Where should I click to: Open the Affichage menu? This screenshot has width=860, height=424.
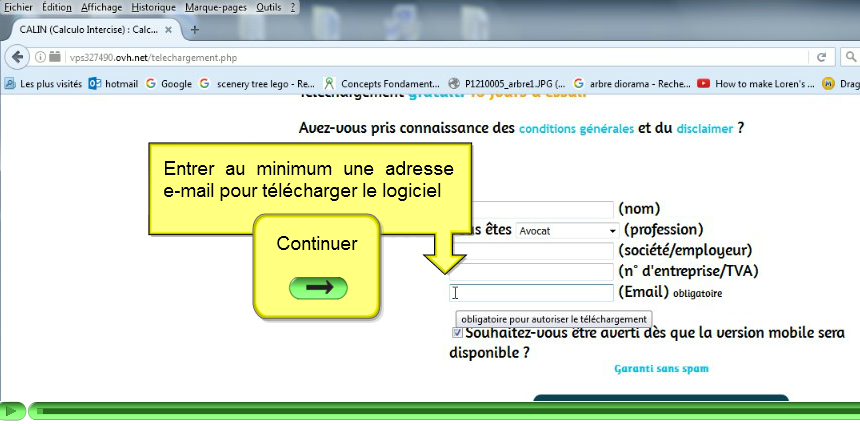pos(102,6)
